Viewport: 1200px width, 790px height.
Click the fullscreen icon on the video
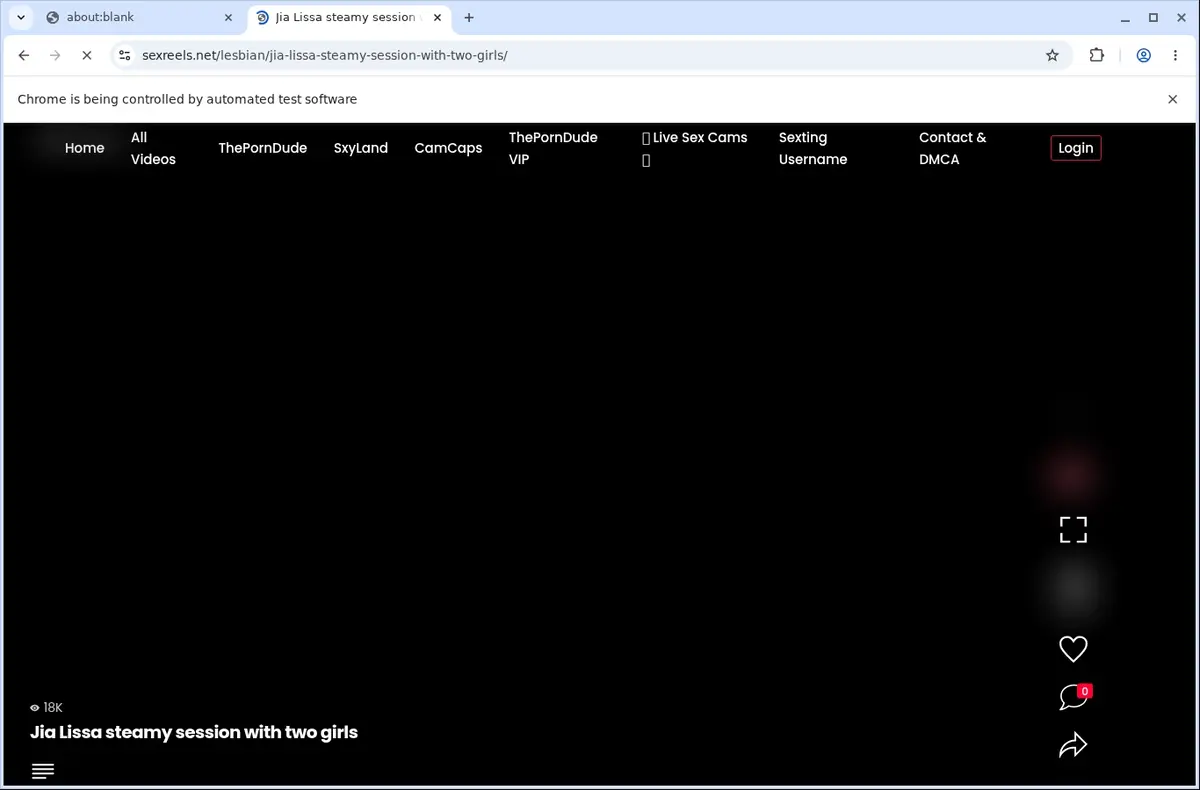click(1073, 530)
